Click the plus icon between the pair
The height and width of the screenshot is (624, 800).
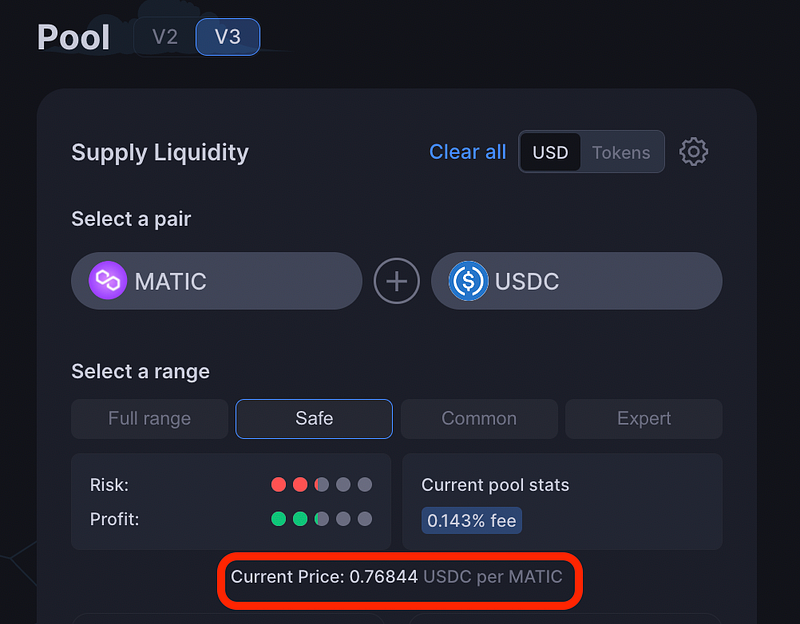[396, 281]
